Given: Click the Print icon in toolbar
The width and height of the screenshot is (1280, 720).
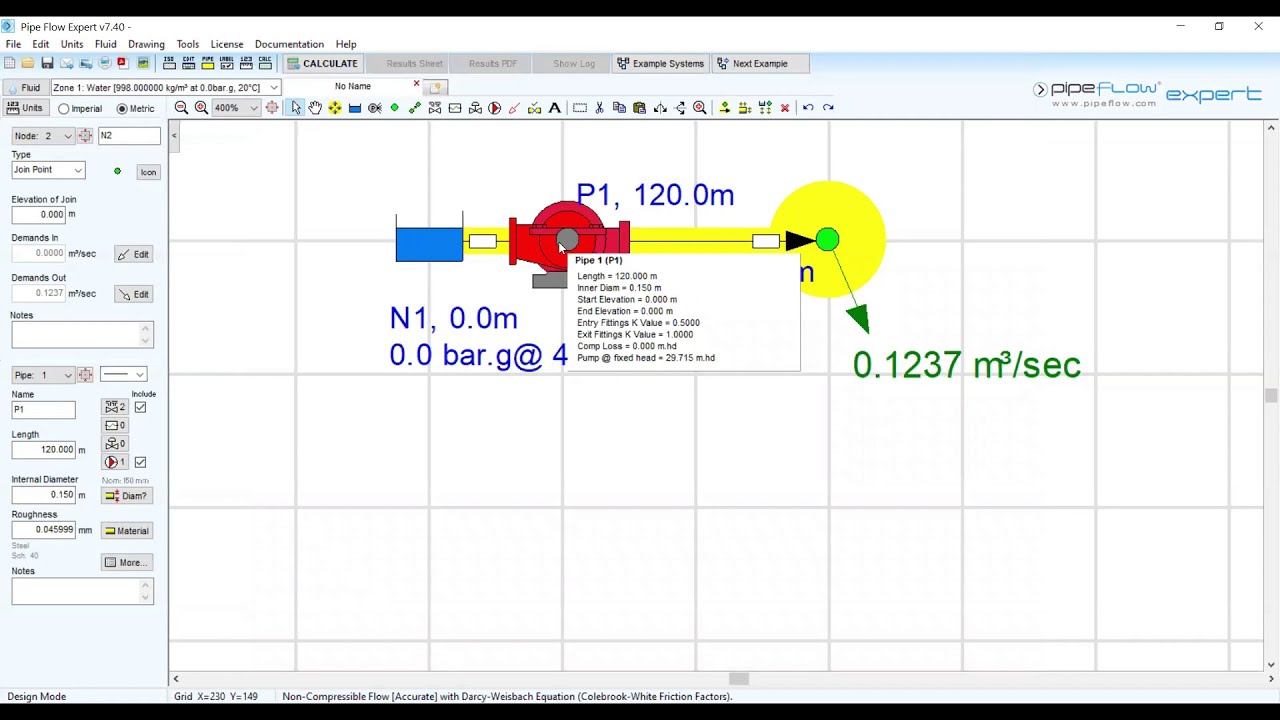Looking at the screenshot, I should tap(104, 63).
